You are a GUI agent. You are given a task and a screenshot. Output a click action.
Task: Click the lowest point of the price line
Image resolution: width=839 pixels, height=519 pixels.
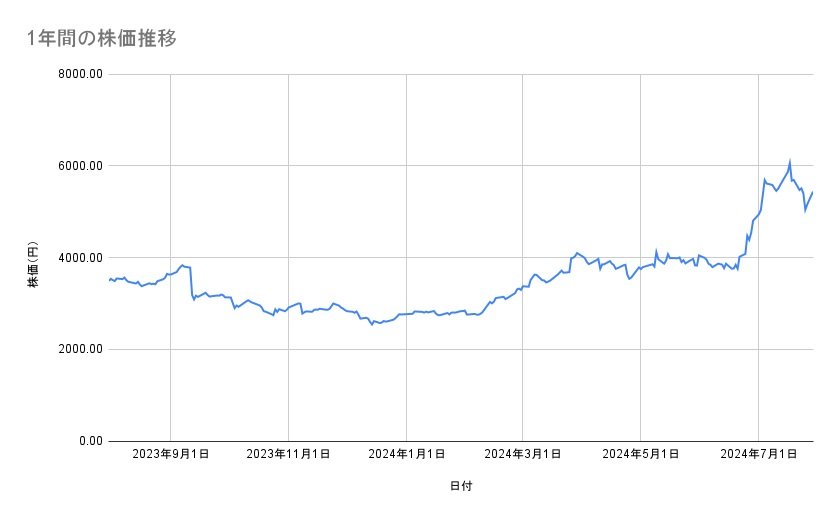372,324
